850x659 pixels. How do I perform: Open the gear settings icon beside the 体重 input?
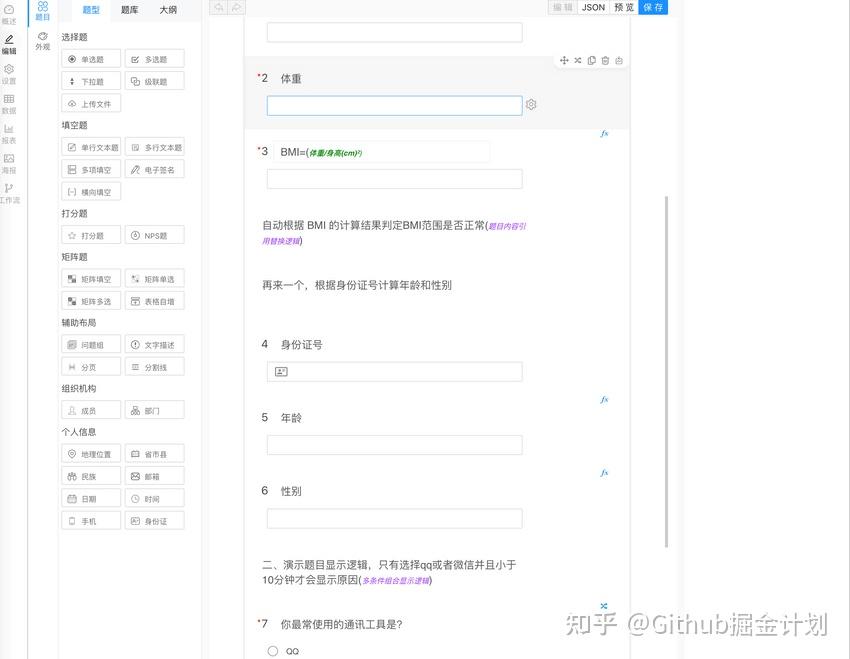pos(531,104)
